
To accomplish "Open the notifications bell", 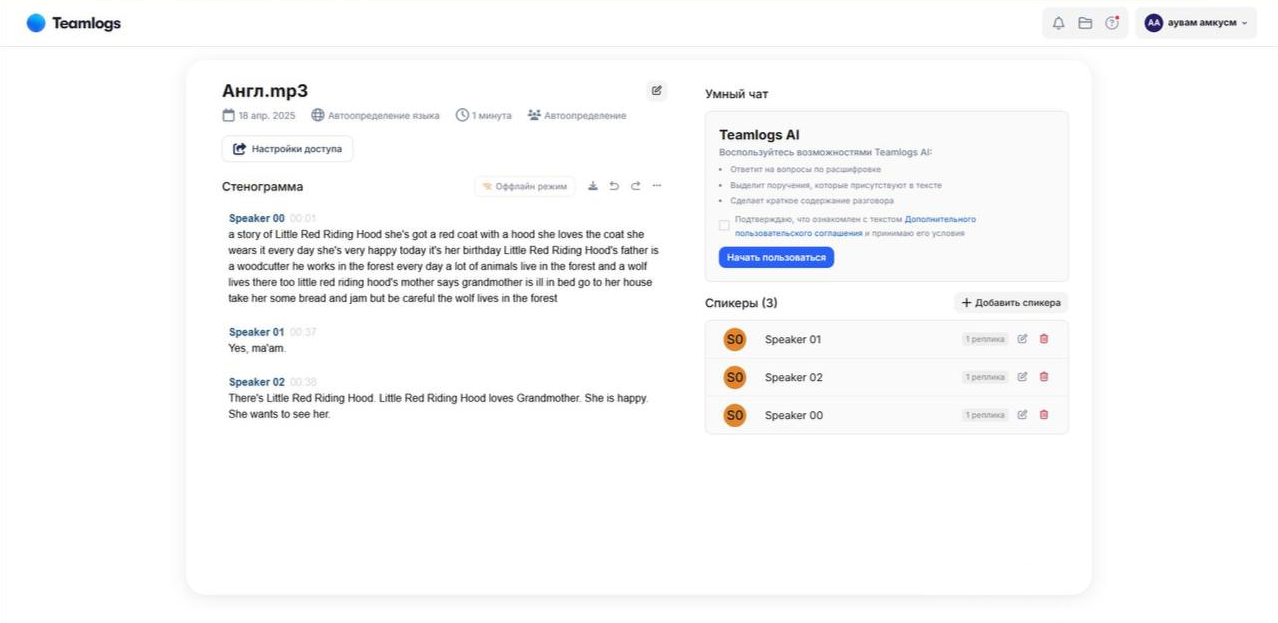I will (1058, 23).
